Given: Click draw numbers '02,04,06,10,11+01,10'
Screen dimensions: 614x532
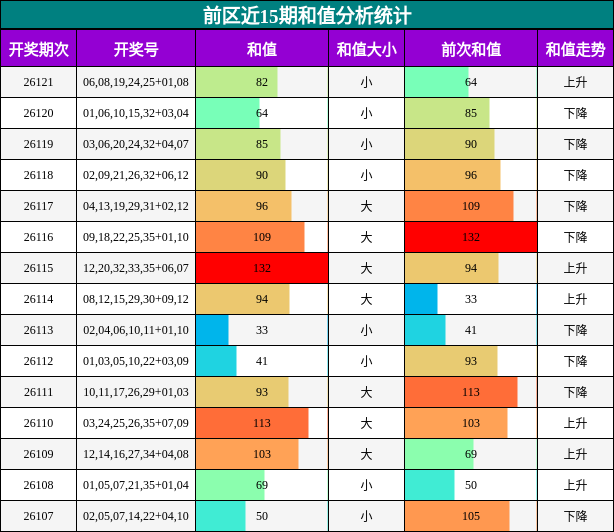Looking at the screenshot, I should (x=136, y=330).
